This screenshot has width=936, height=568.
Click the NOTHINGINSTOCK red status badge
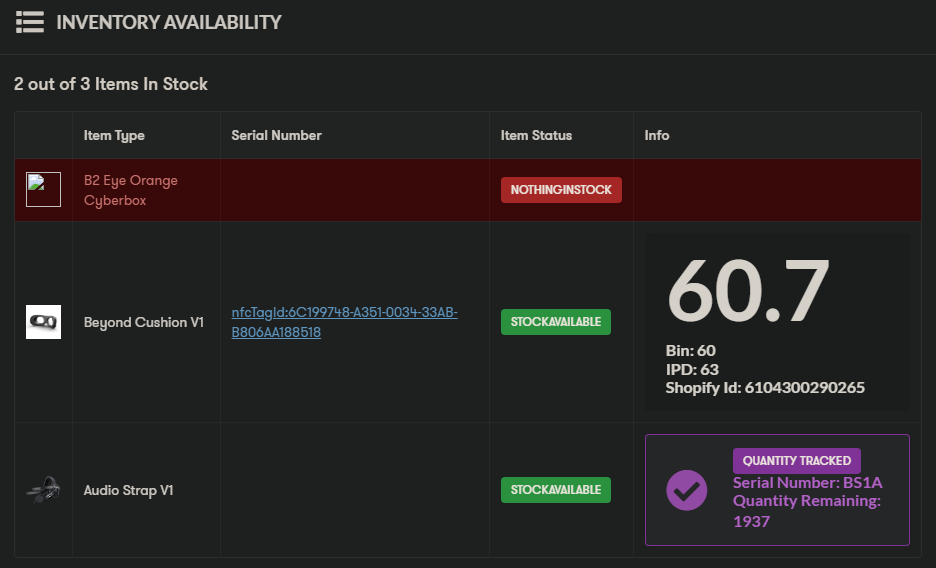point(561,190)
